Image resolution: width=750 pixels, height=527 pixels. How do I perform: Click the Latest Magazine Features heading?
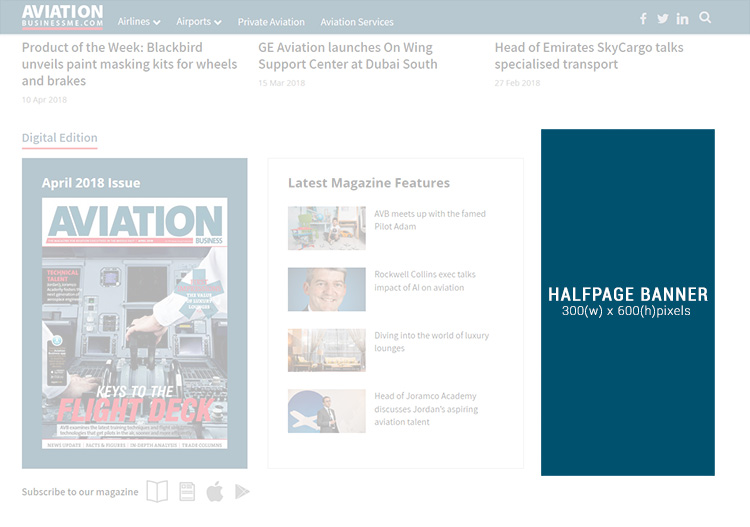point(369,183)
